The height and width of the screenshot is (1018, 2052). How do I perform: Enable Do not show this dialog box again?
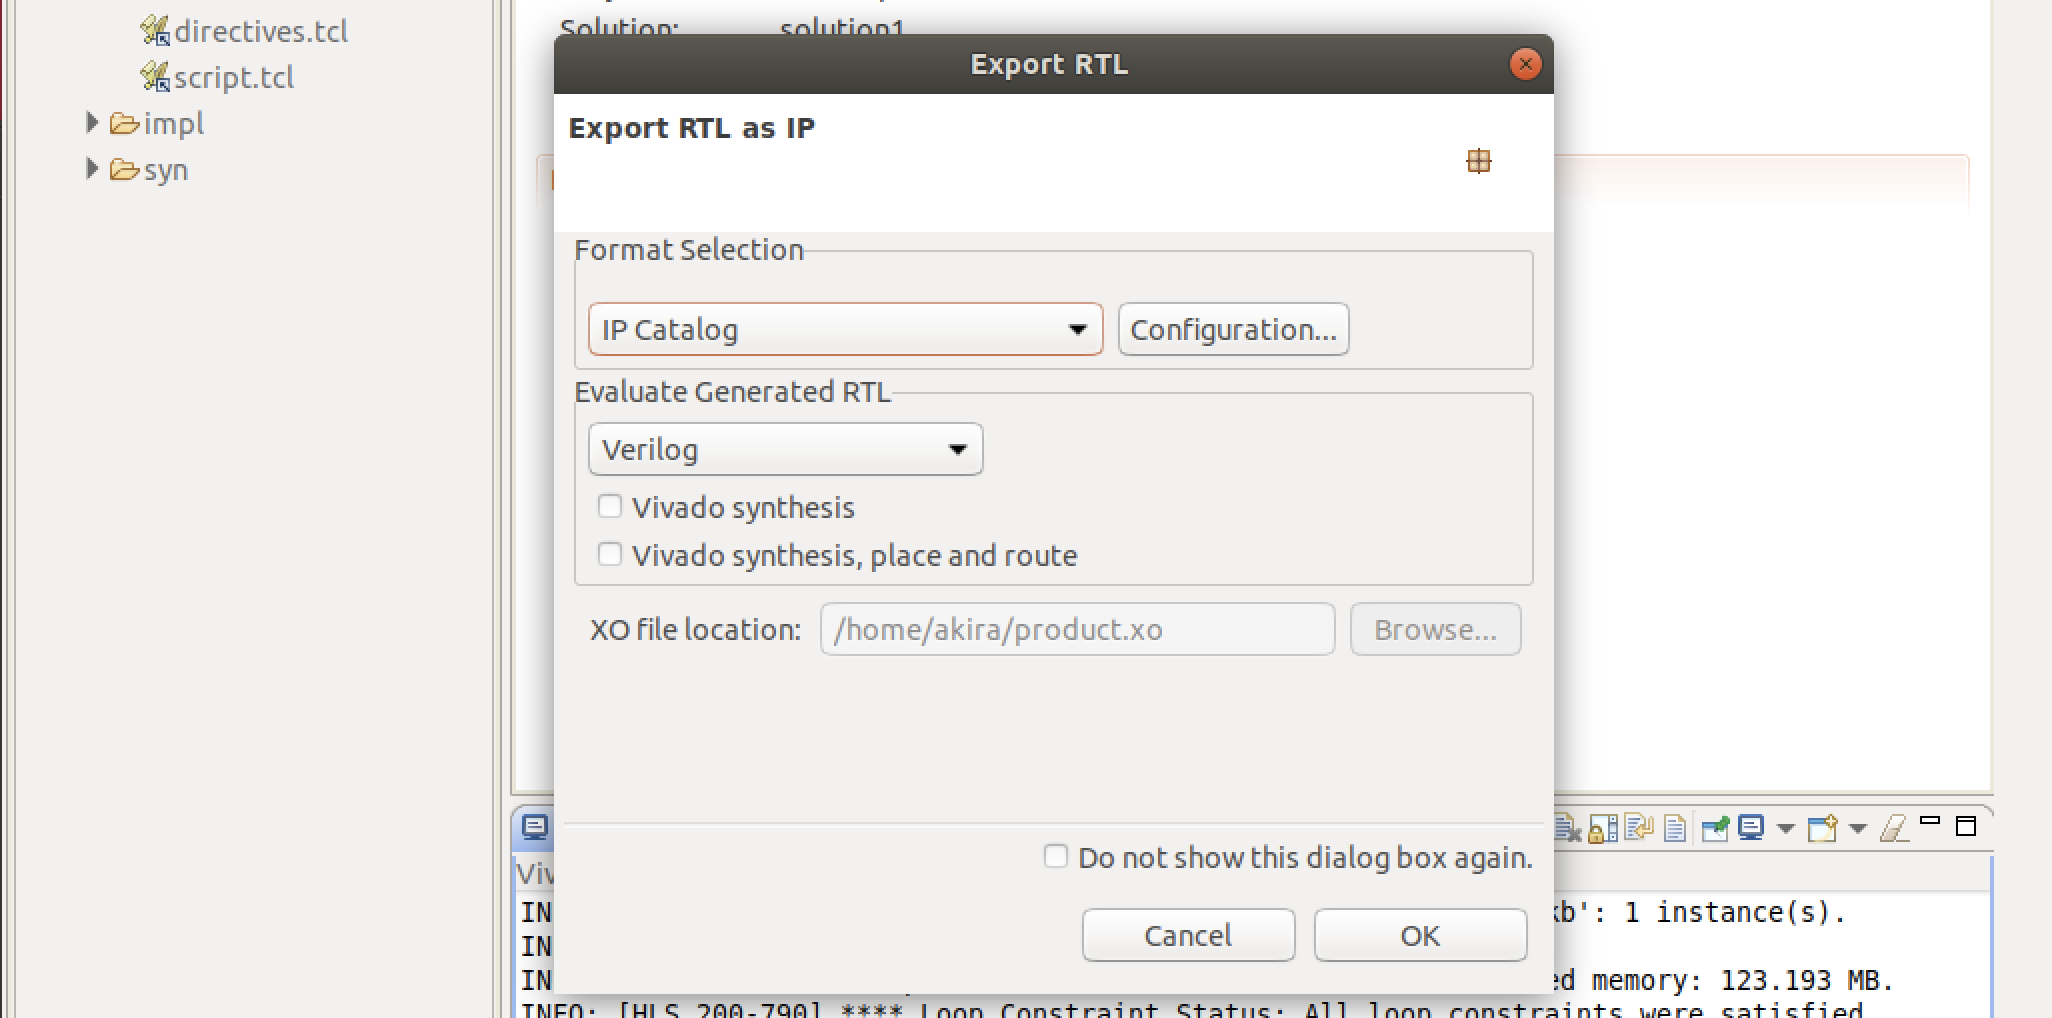tap(1055, 856)
